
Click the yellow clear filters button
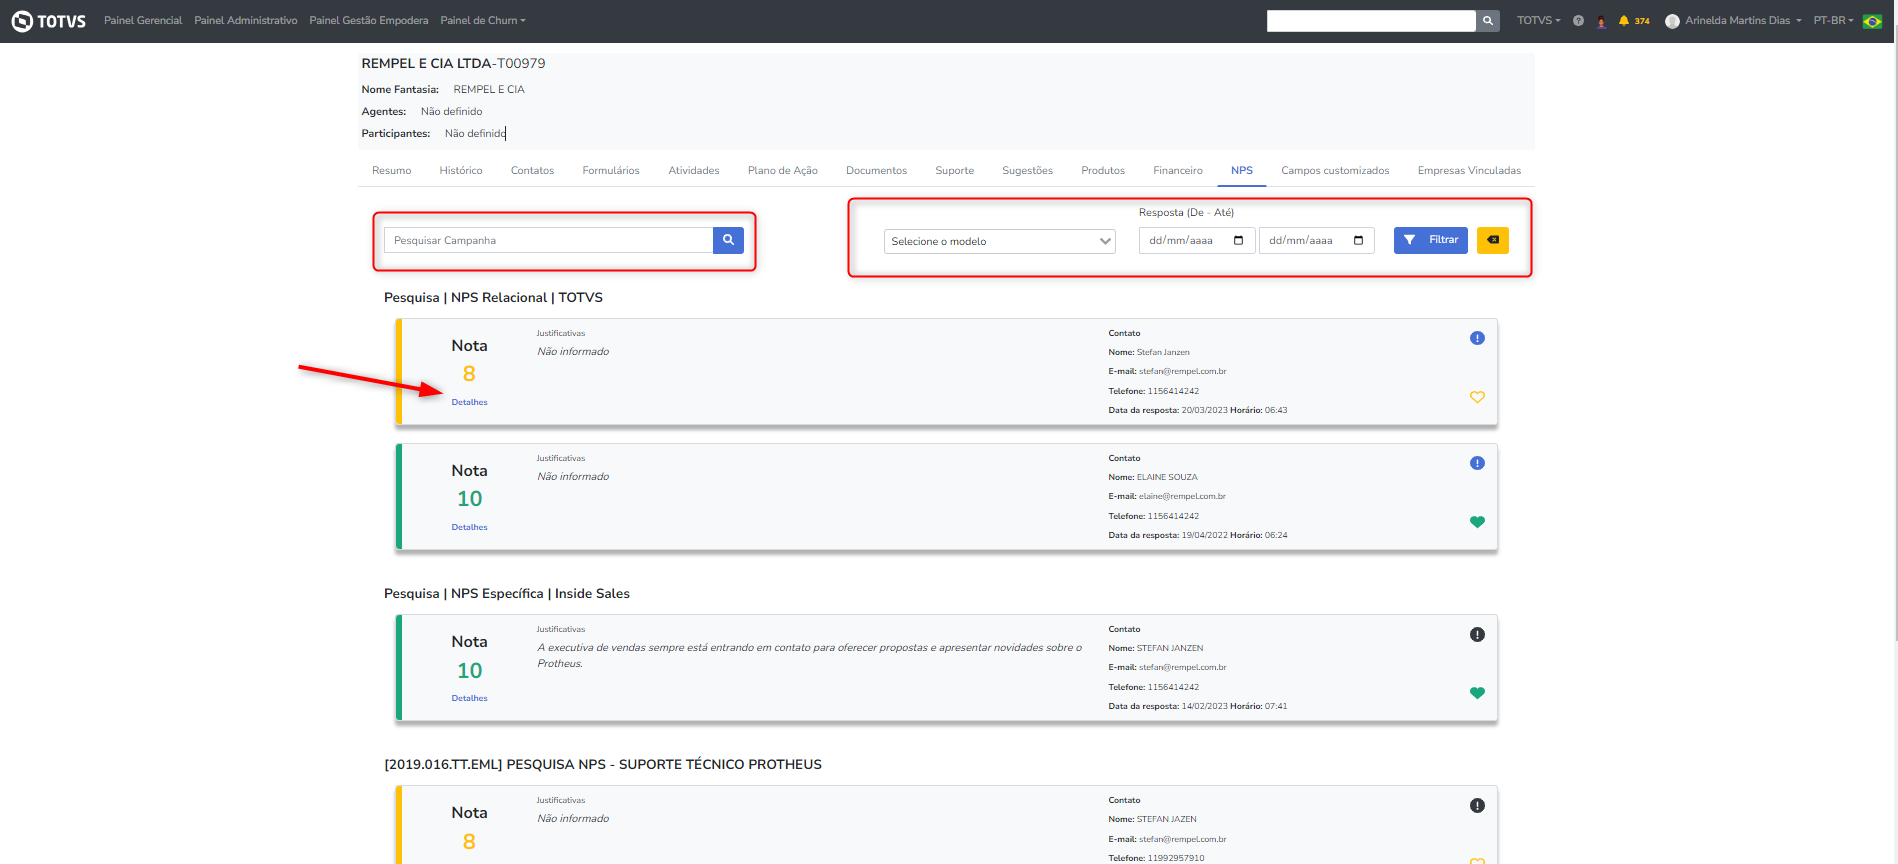click(1492, 240)
